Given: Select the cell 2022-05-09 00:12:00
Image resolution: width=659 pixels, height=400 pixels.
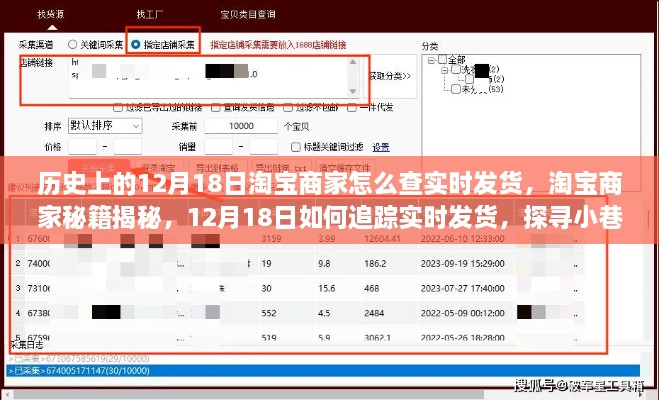Looking at the screenshot, I should [x=462, y=313].
